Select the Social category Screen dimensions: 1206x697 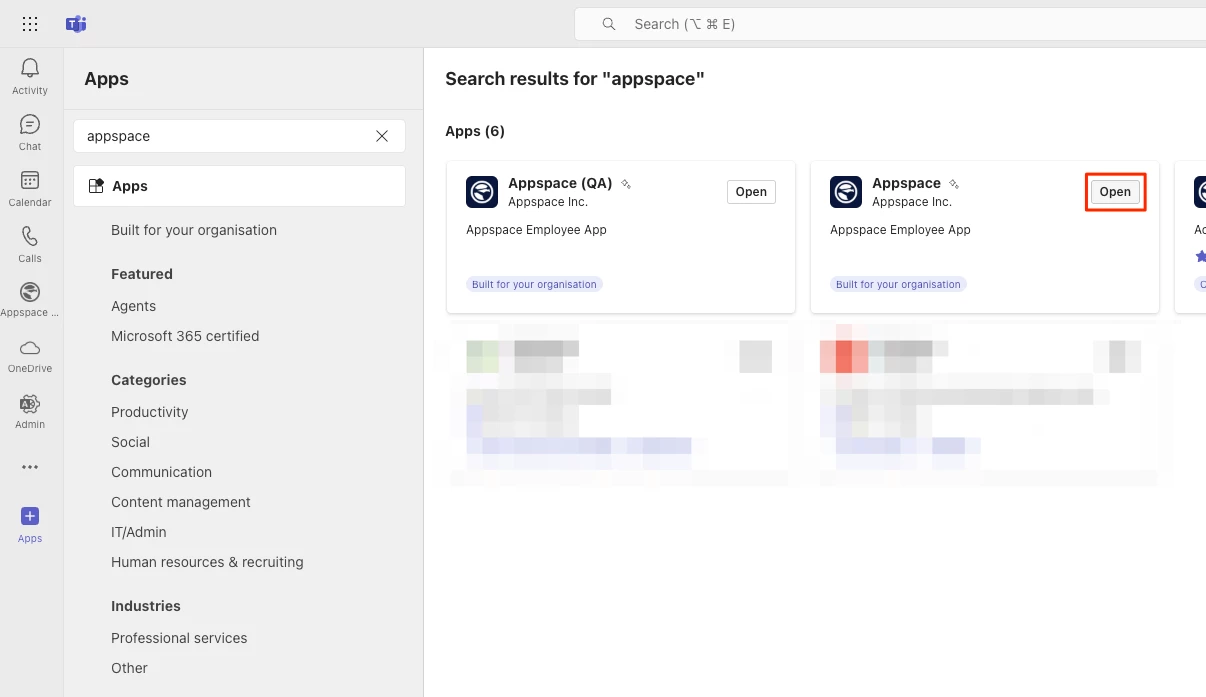pyautogui.click(x=130, y=442)
